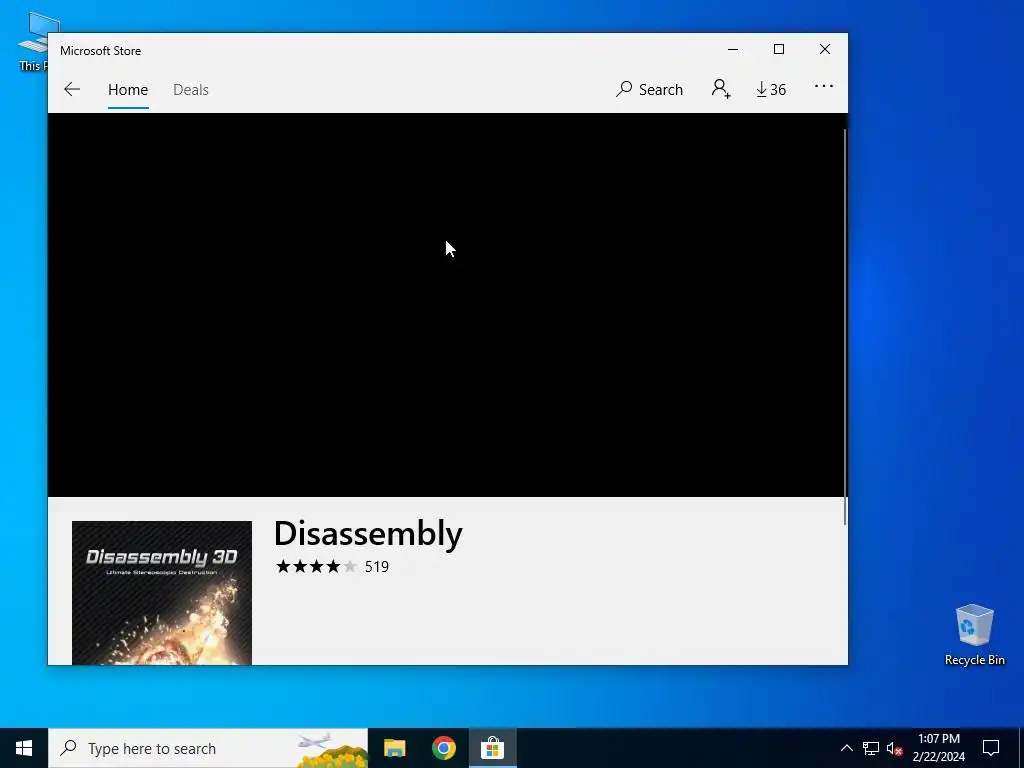This screenshot has width=1024, height=768.
Task: Launch Google Chrome from the taskbar
Action: 443,748
